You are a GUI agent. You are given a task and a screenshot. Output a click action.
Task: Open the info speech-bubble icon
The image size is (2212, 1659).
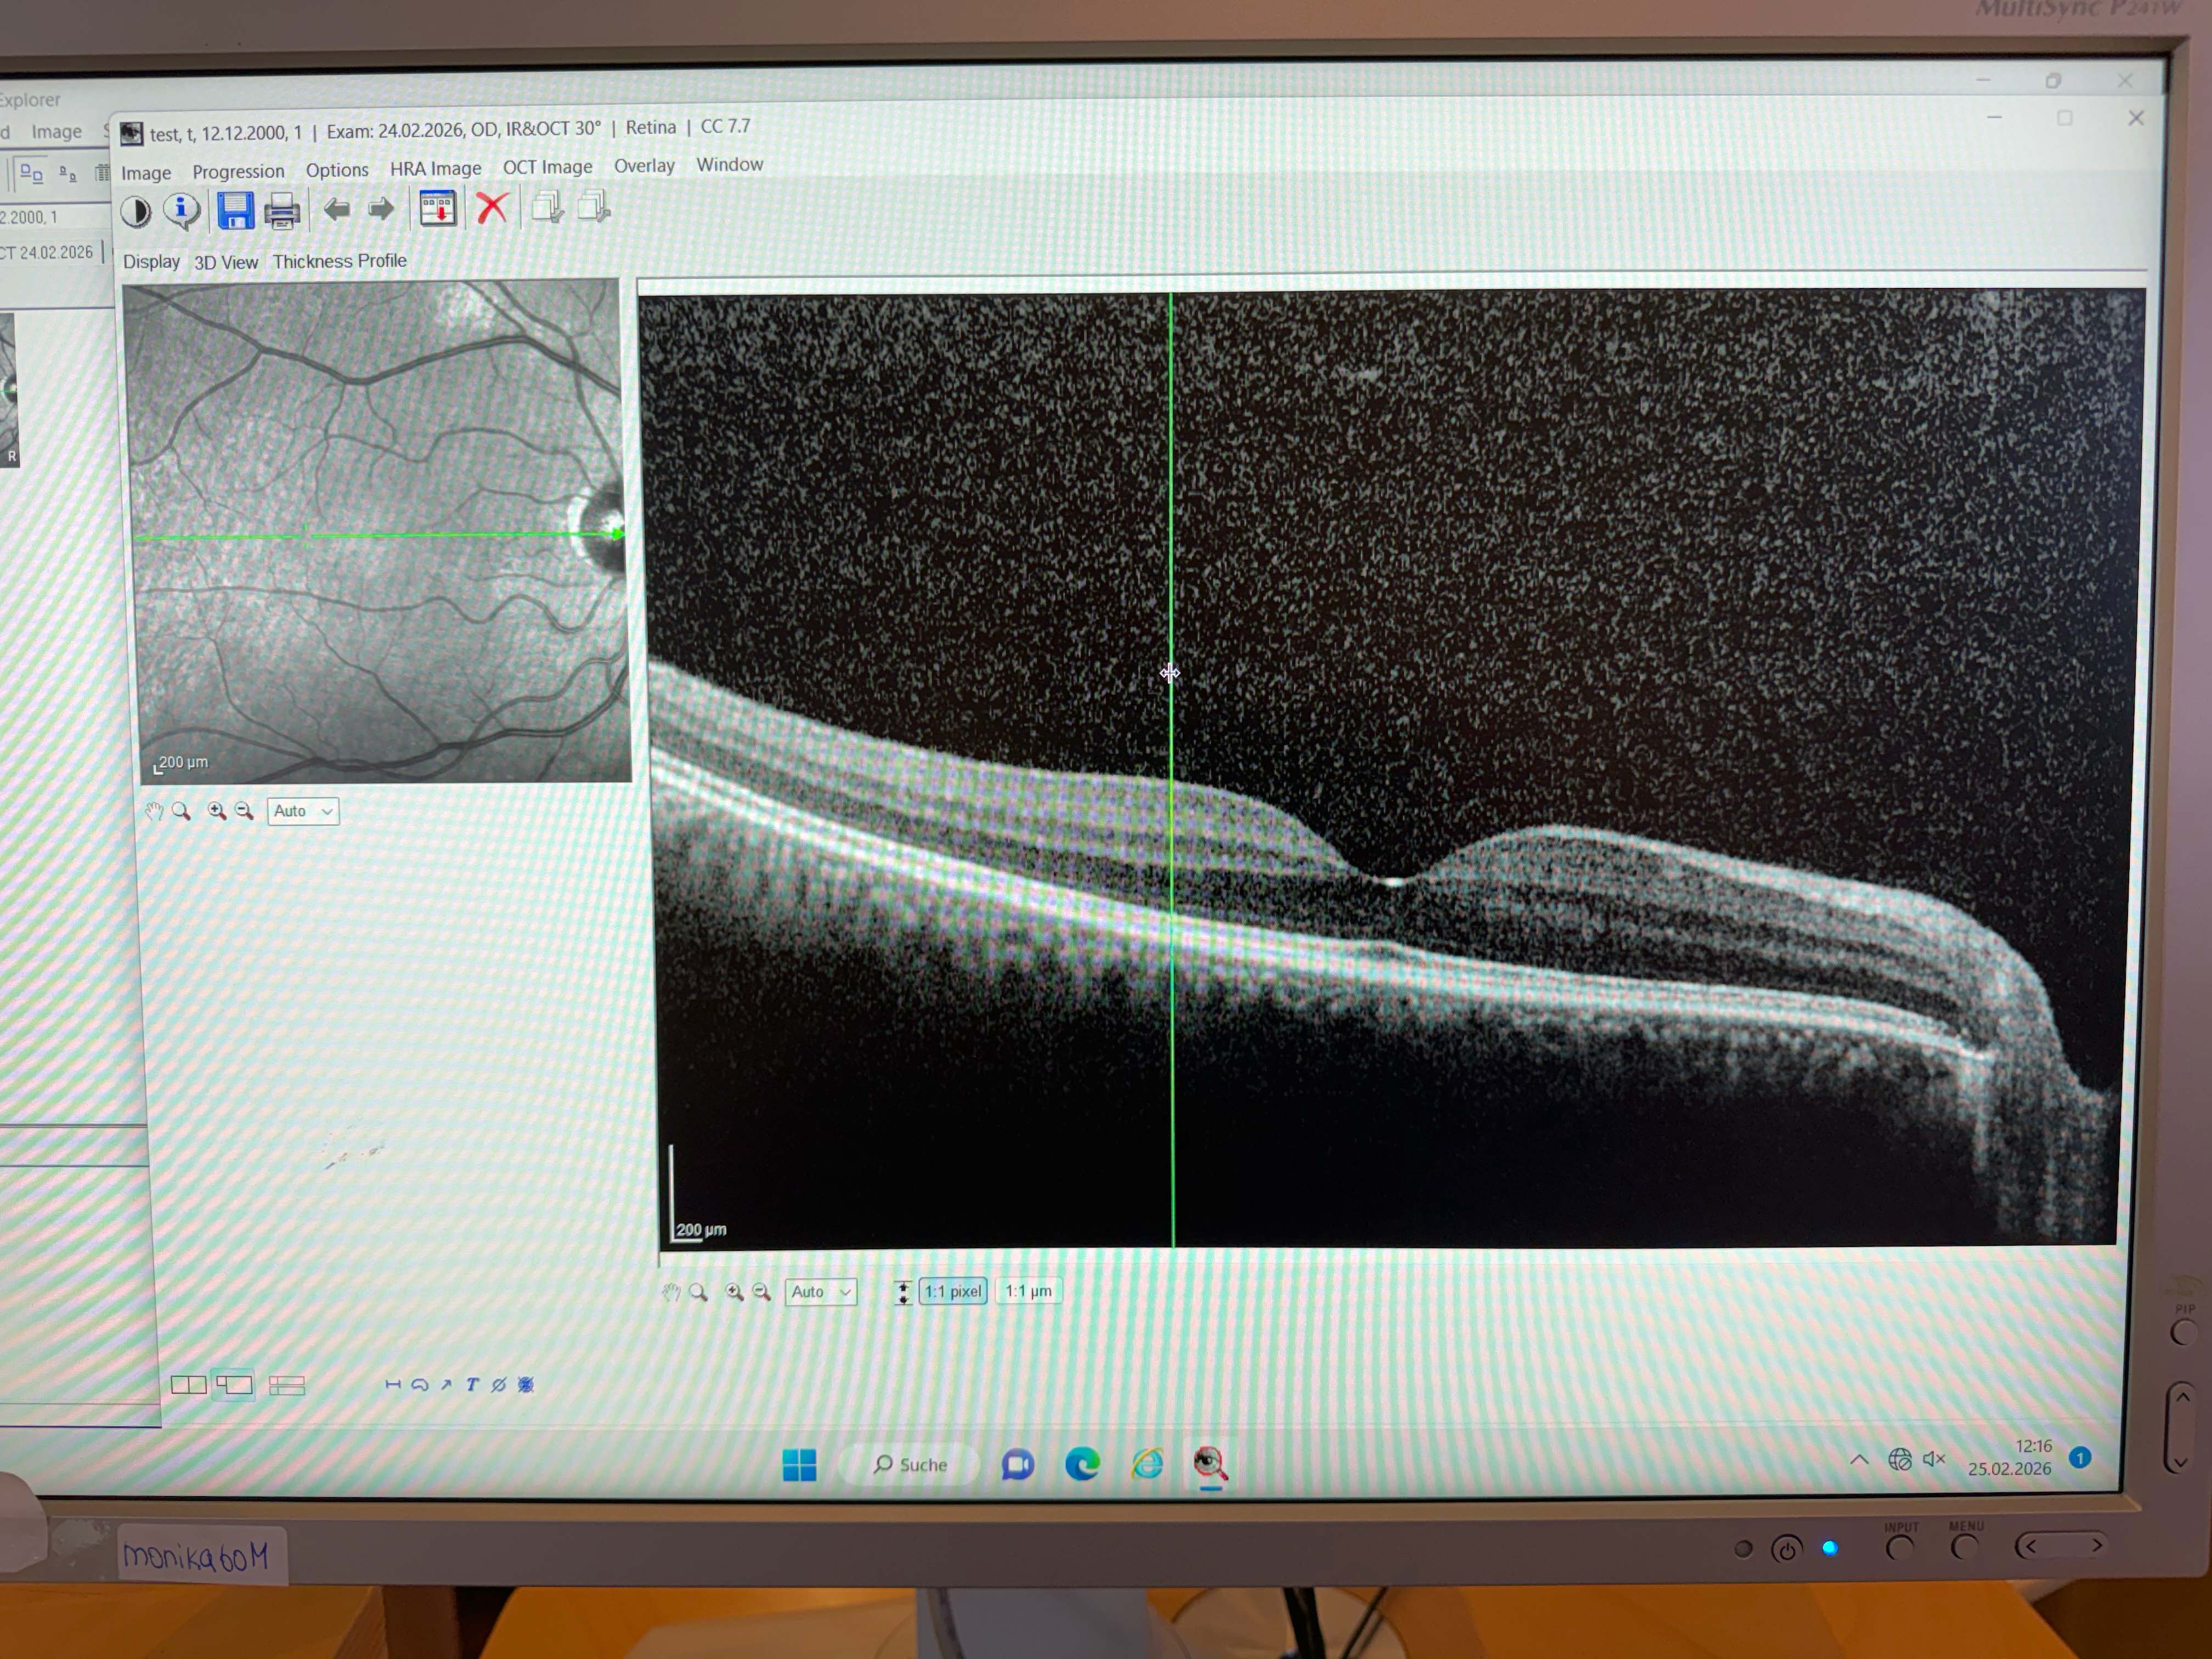click(182, 211)
